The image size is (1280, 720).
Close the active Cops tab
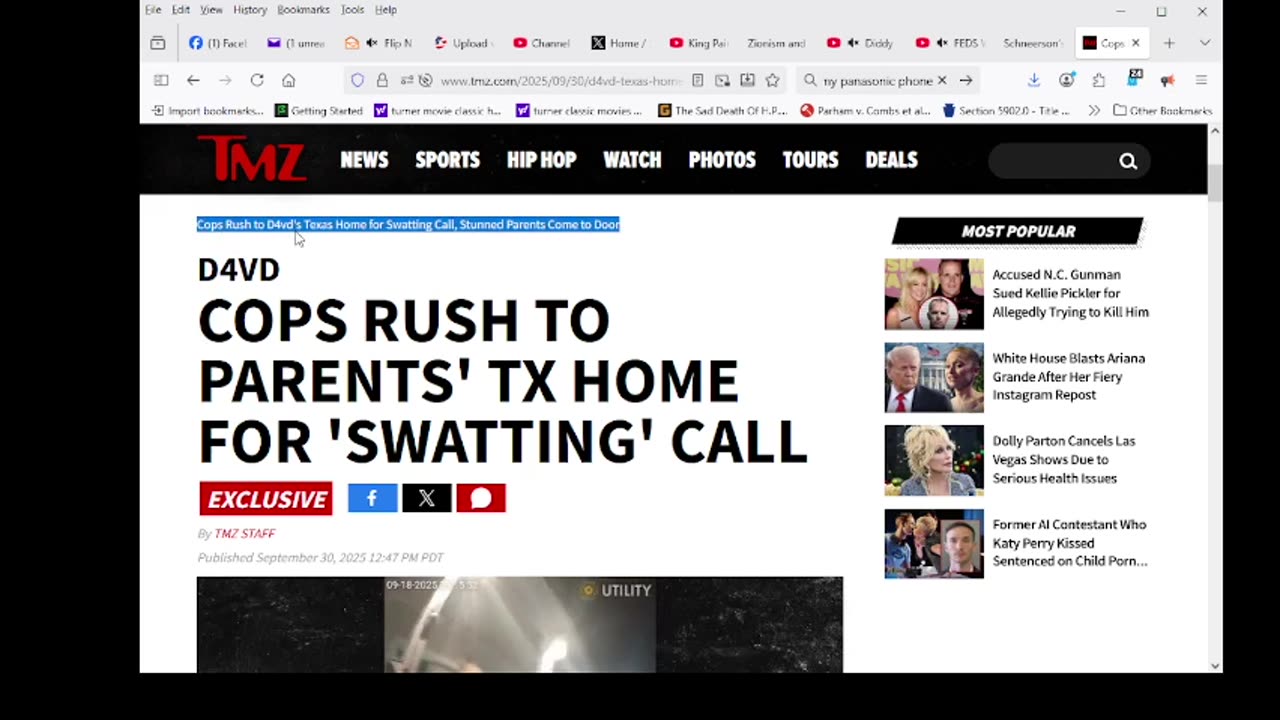coord(1135,43)
